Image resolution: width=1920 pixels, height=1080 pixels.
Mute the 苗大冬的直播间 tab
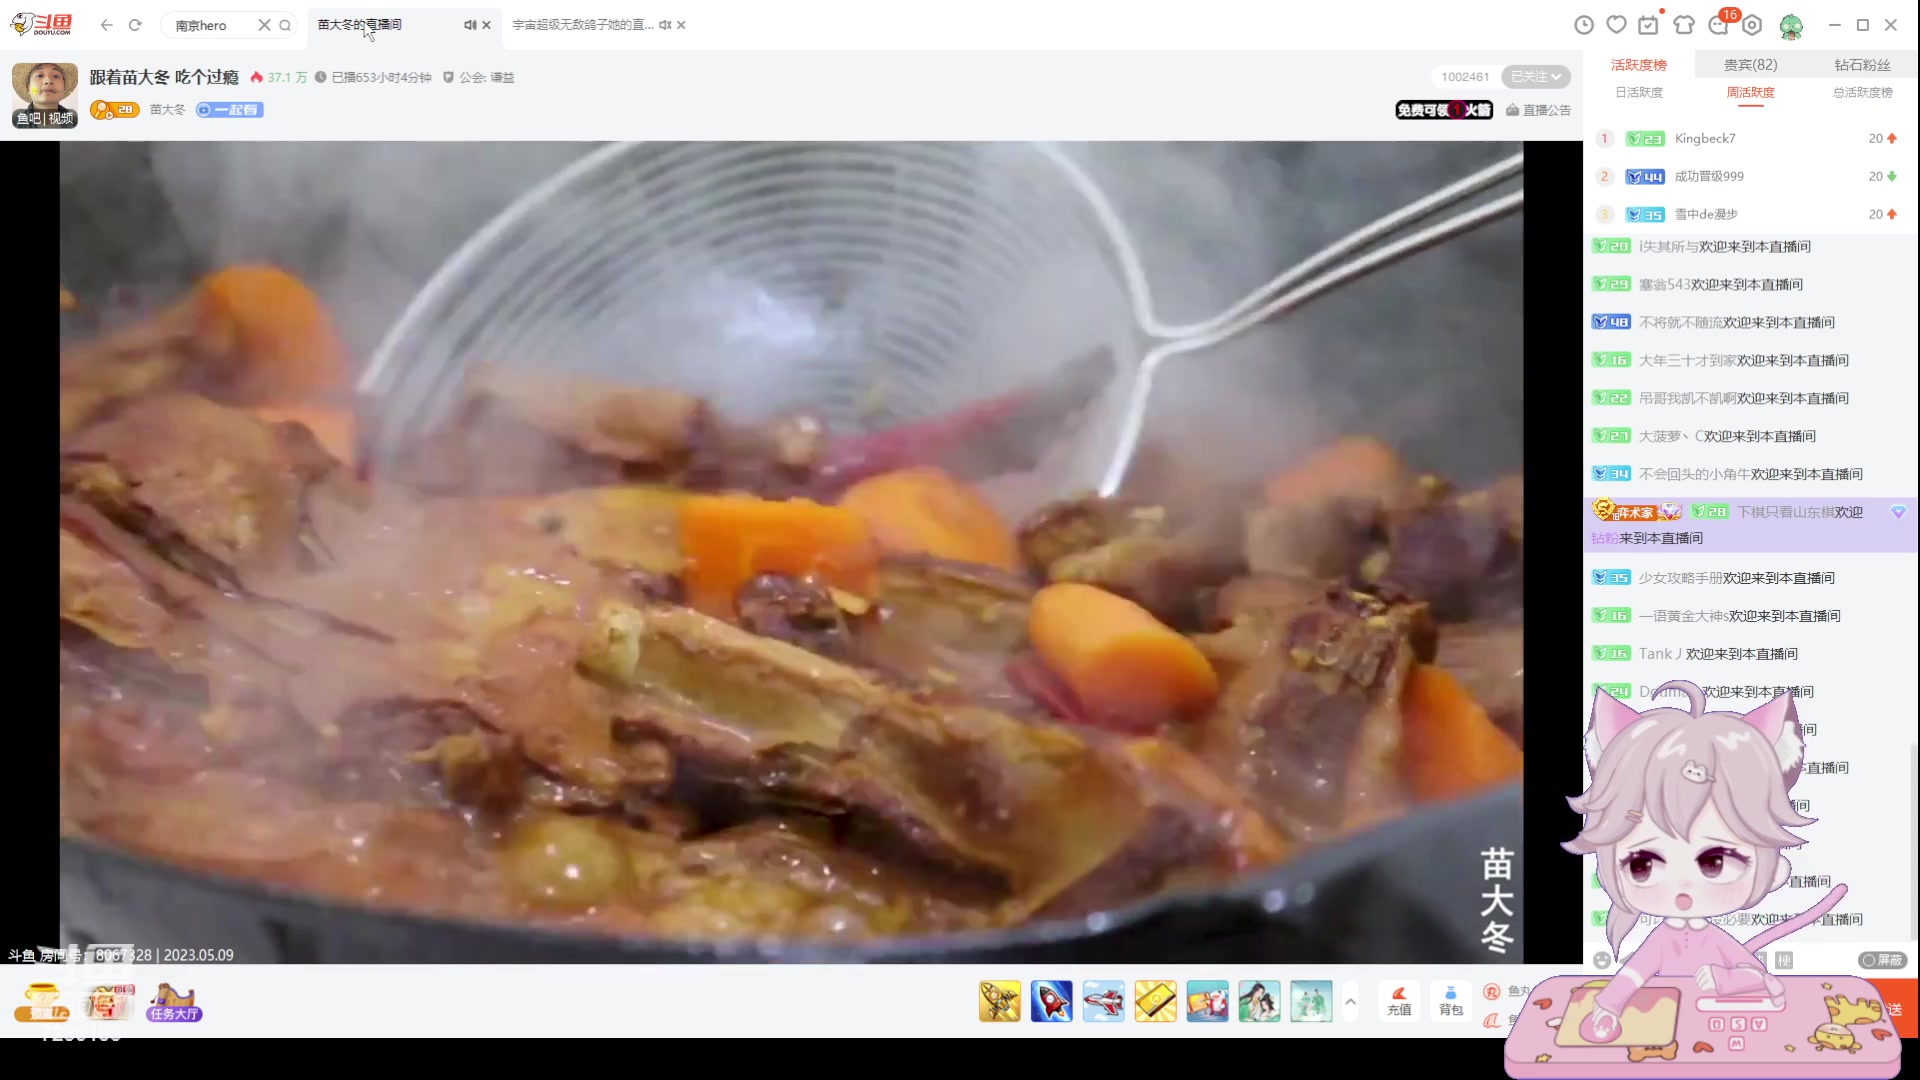(x=469, y=25)
